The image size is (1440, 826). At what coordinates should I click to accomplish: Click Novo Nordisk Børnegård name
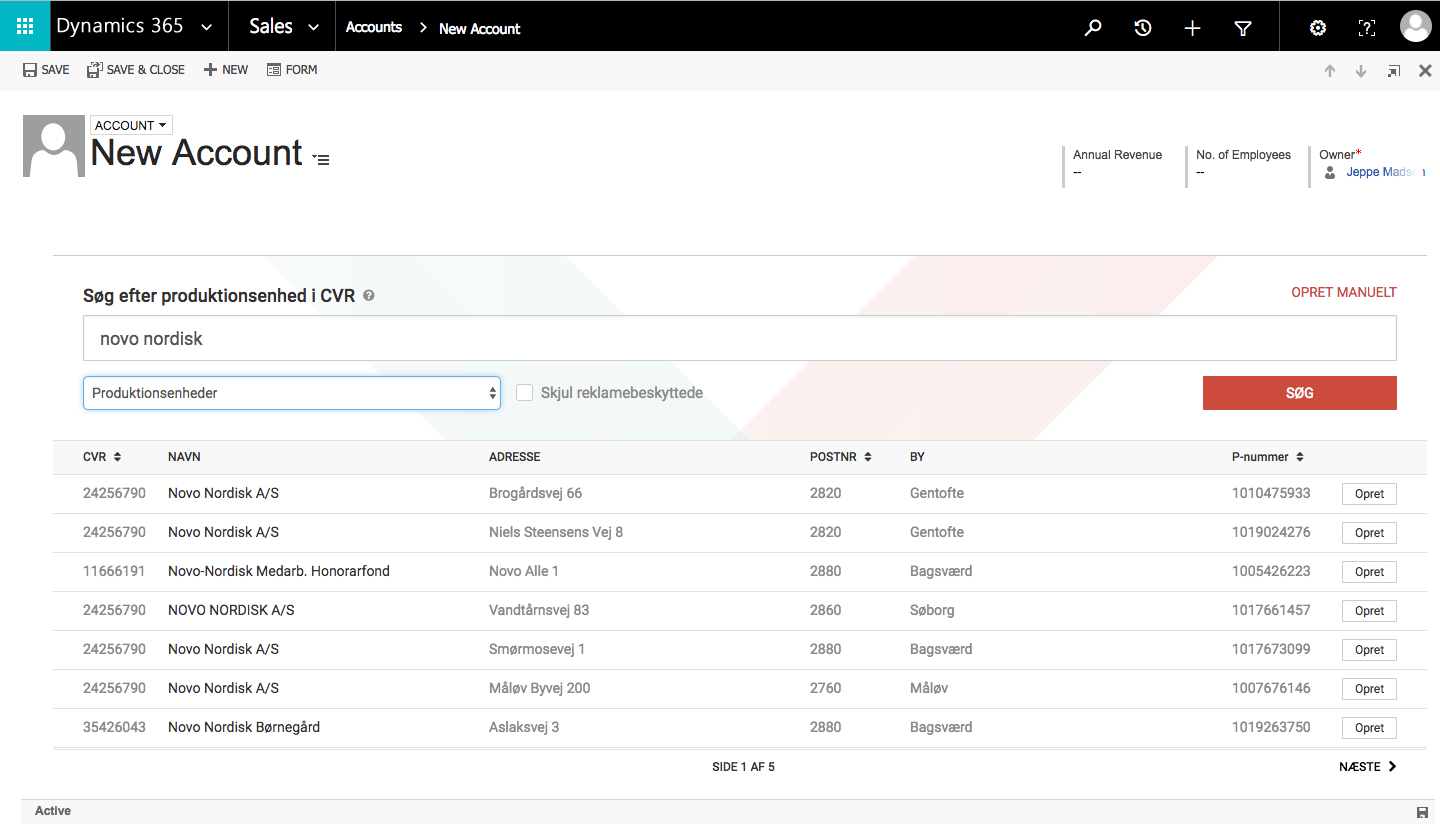pyautogui.click(x=244, y=727)
